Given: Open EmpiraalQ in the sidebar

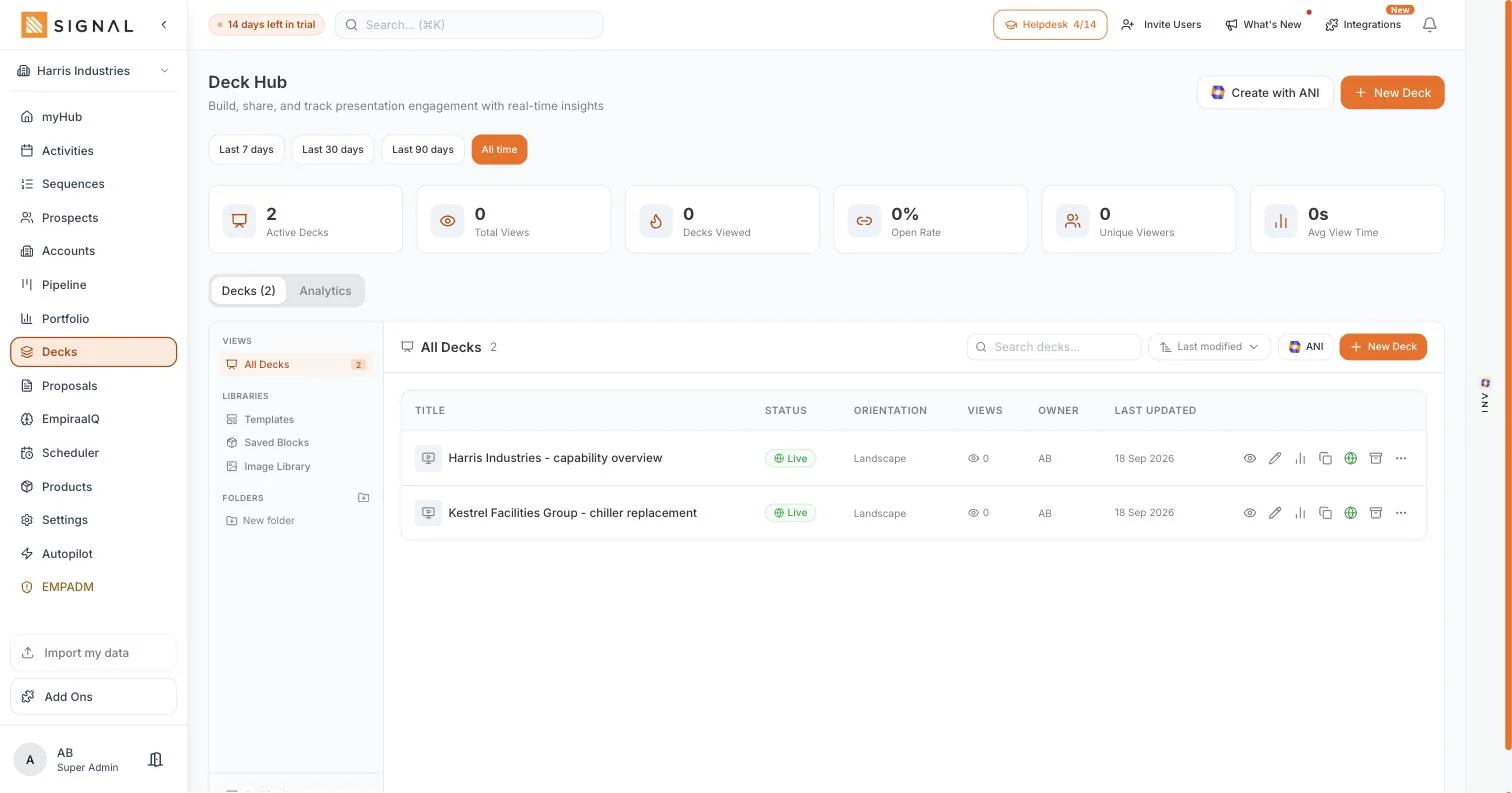Looking at the screenshot, I should tap(94, 419).
